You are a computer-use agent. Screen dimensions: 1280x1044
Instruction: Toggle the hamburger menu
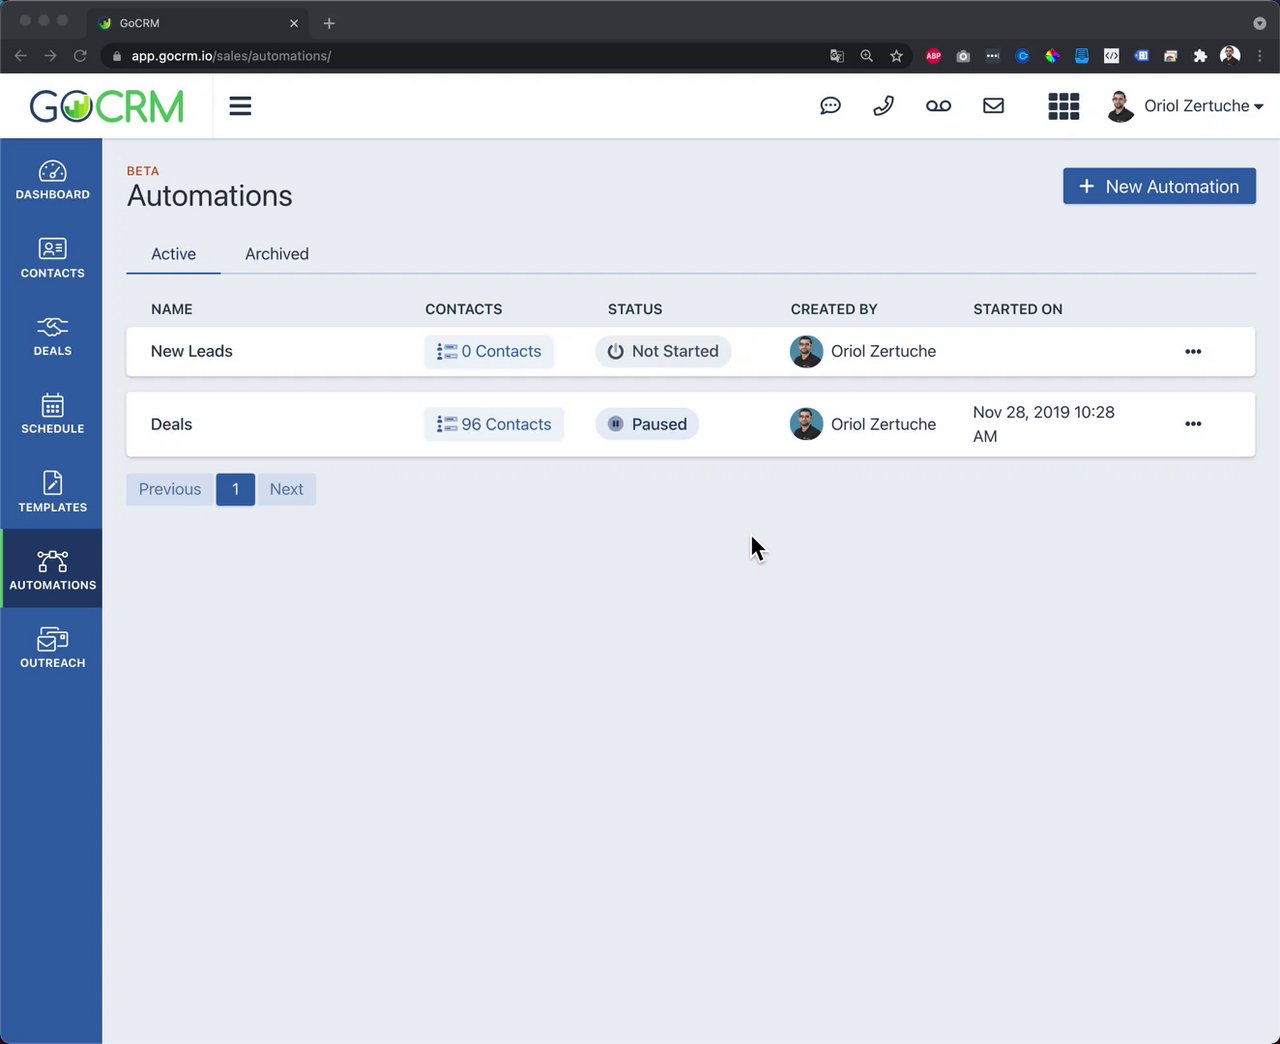240,106
